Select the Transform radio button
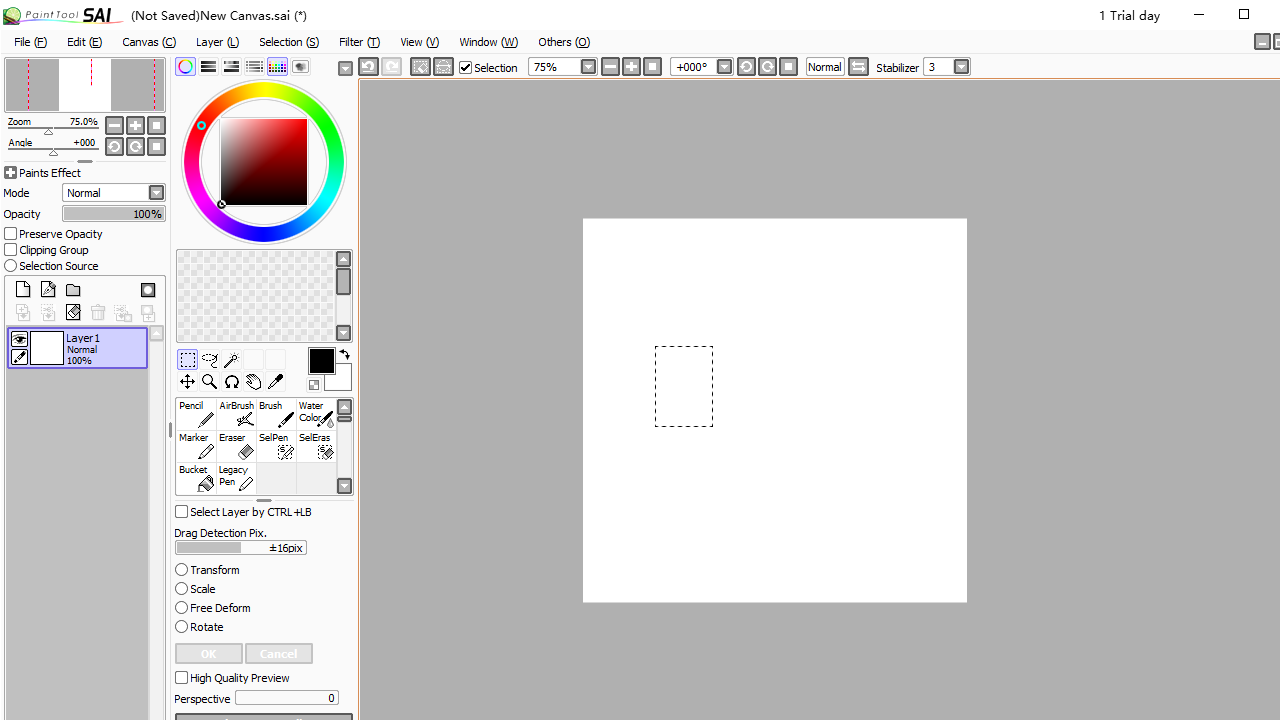 [181, 569]
